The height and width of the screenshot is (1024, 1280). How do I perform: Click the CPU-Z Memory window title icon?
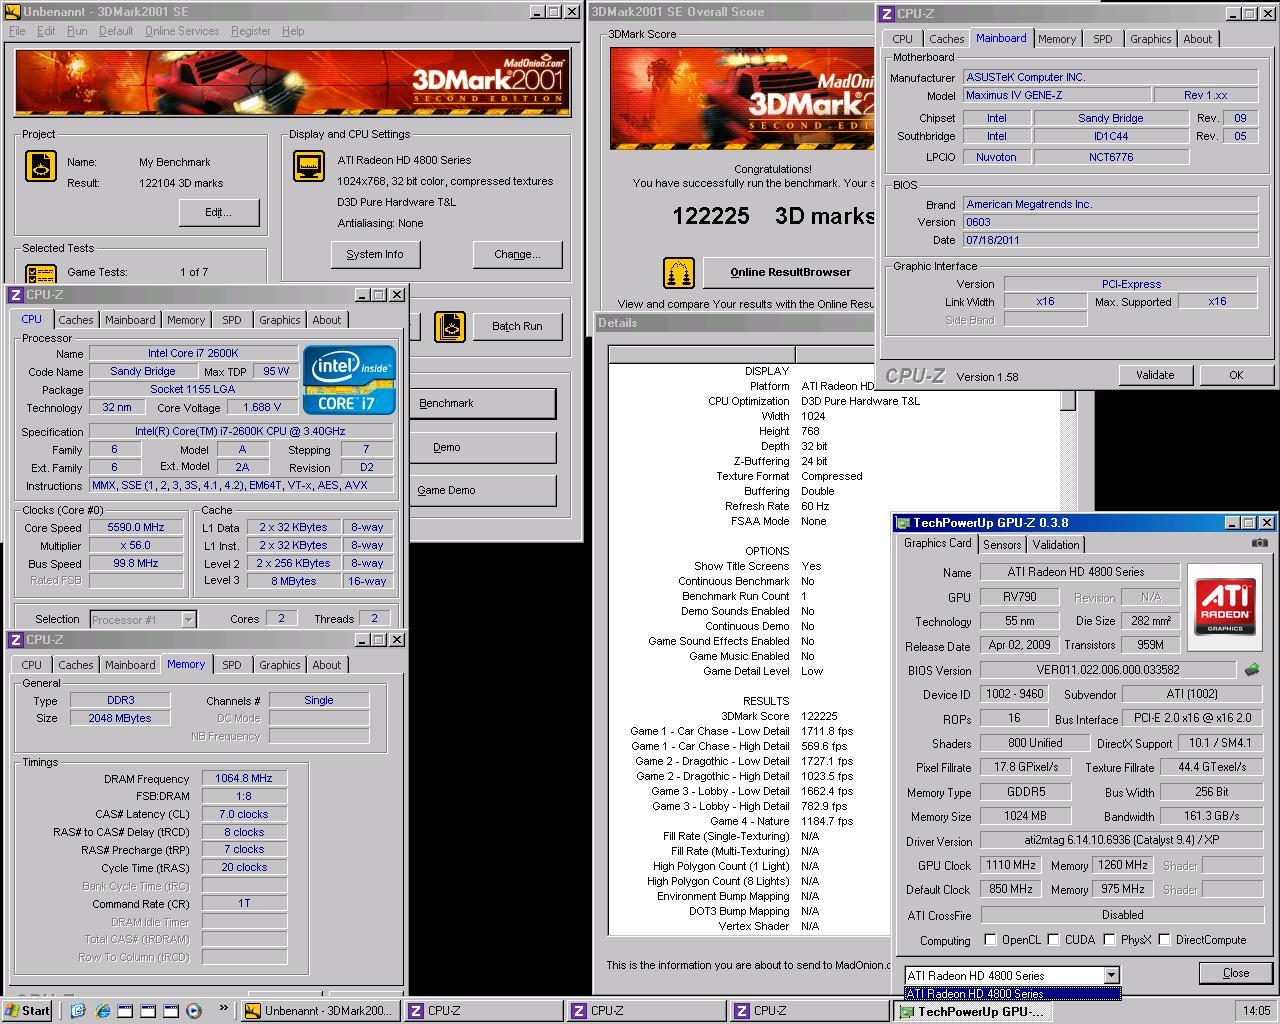pyautogui.click(x=16, y=639)
